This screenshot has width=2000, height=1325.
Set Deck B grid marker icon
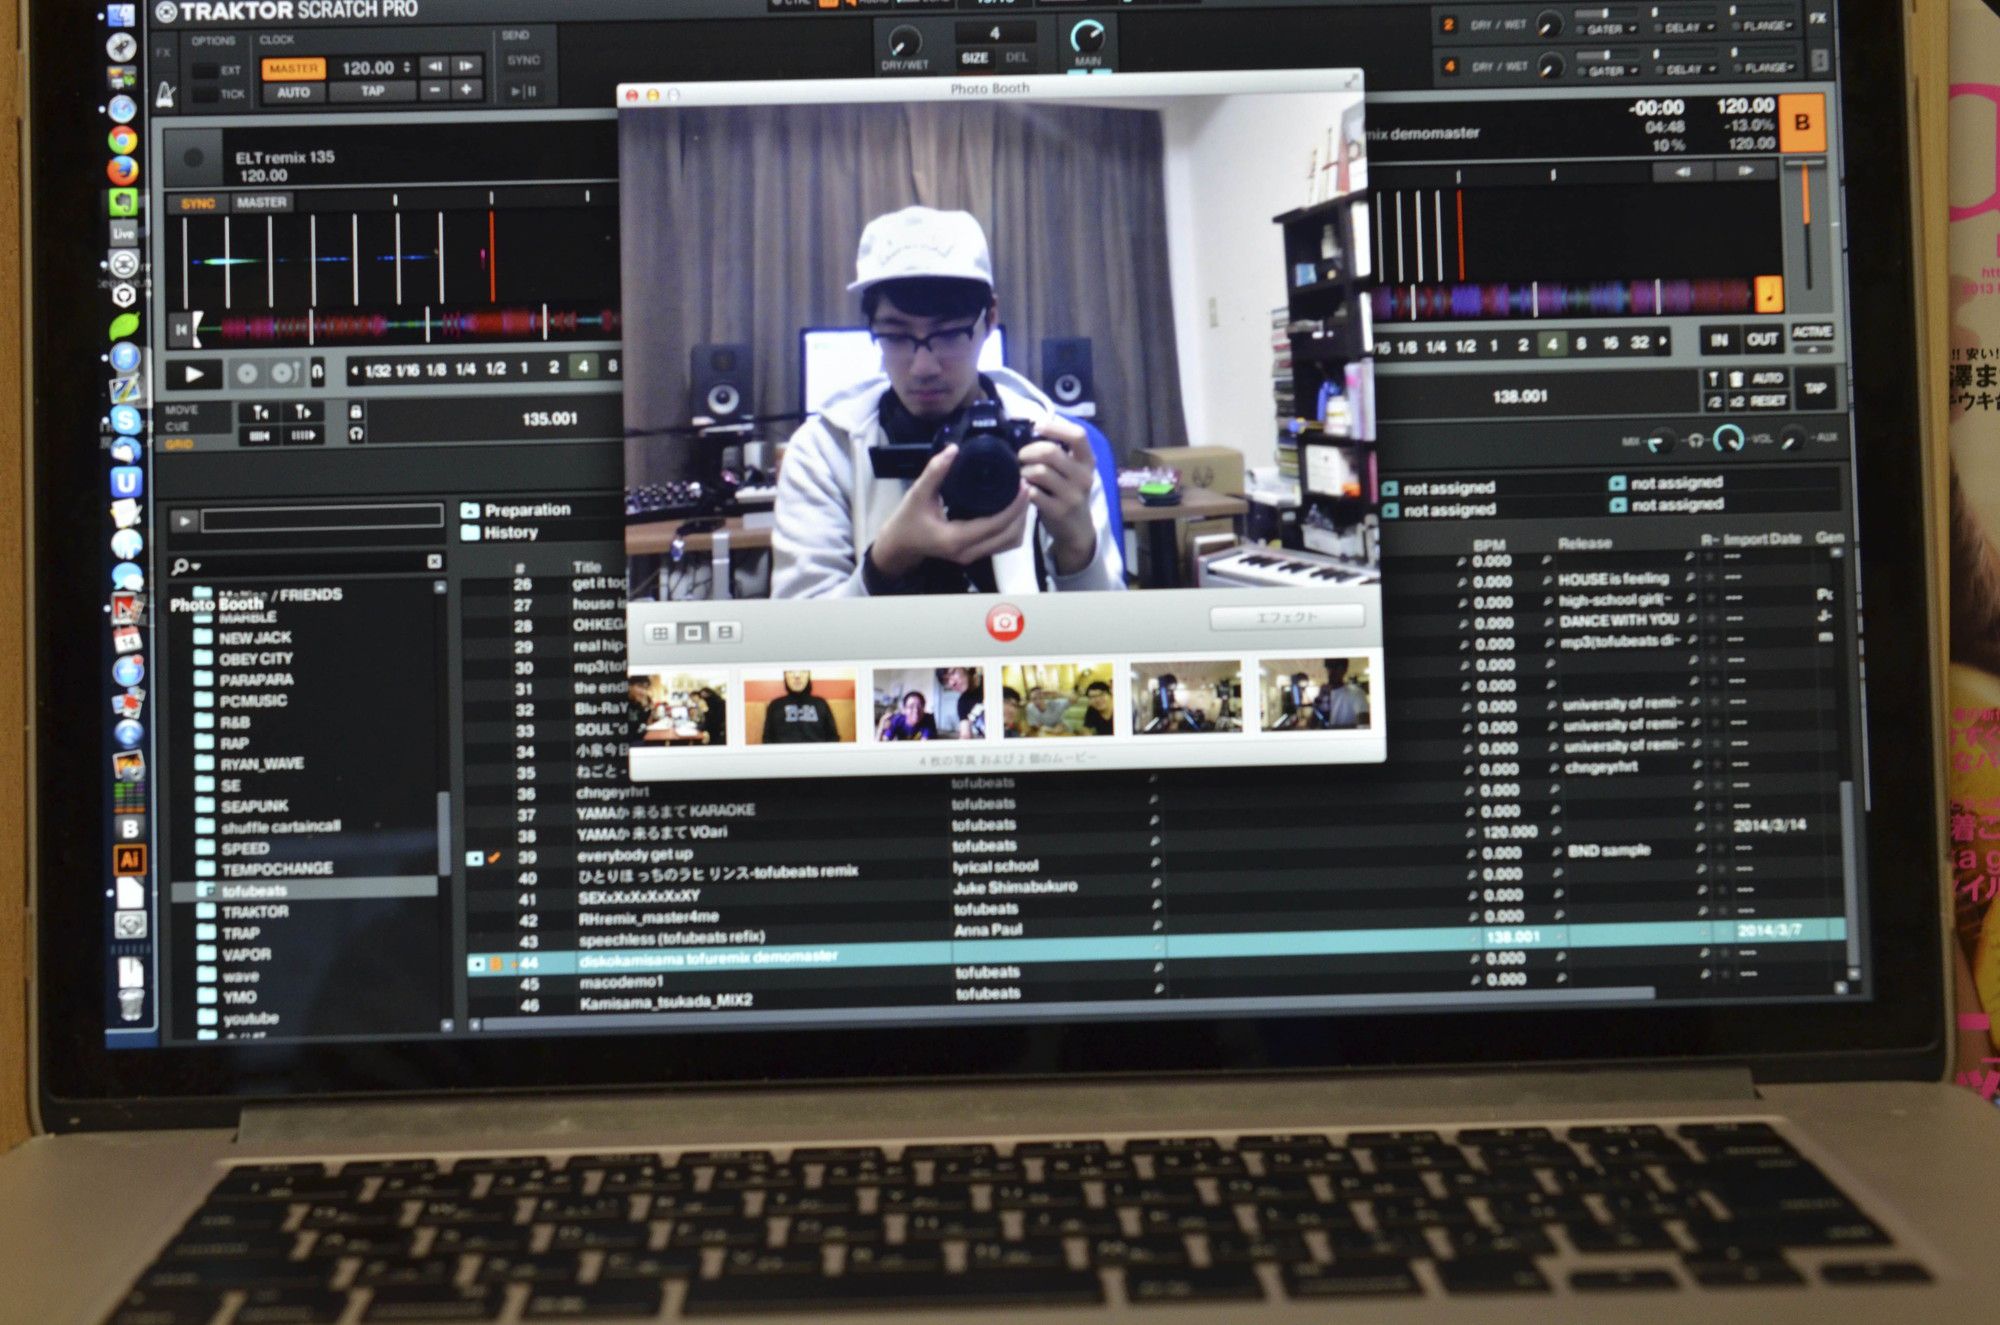[1713, 378]
